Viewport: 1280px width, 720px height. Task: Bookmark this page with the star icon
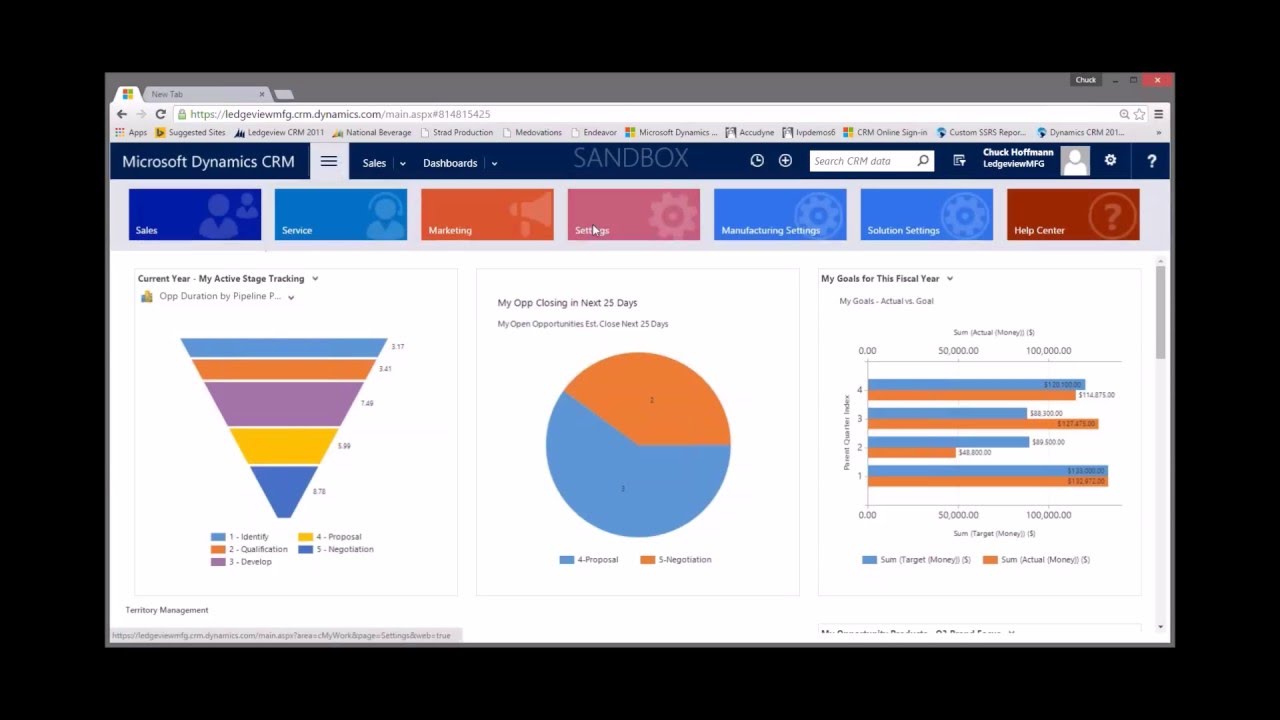pyautogui.click(x=1139, y=114)
